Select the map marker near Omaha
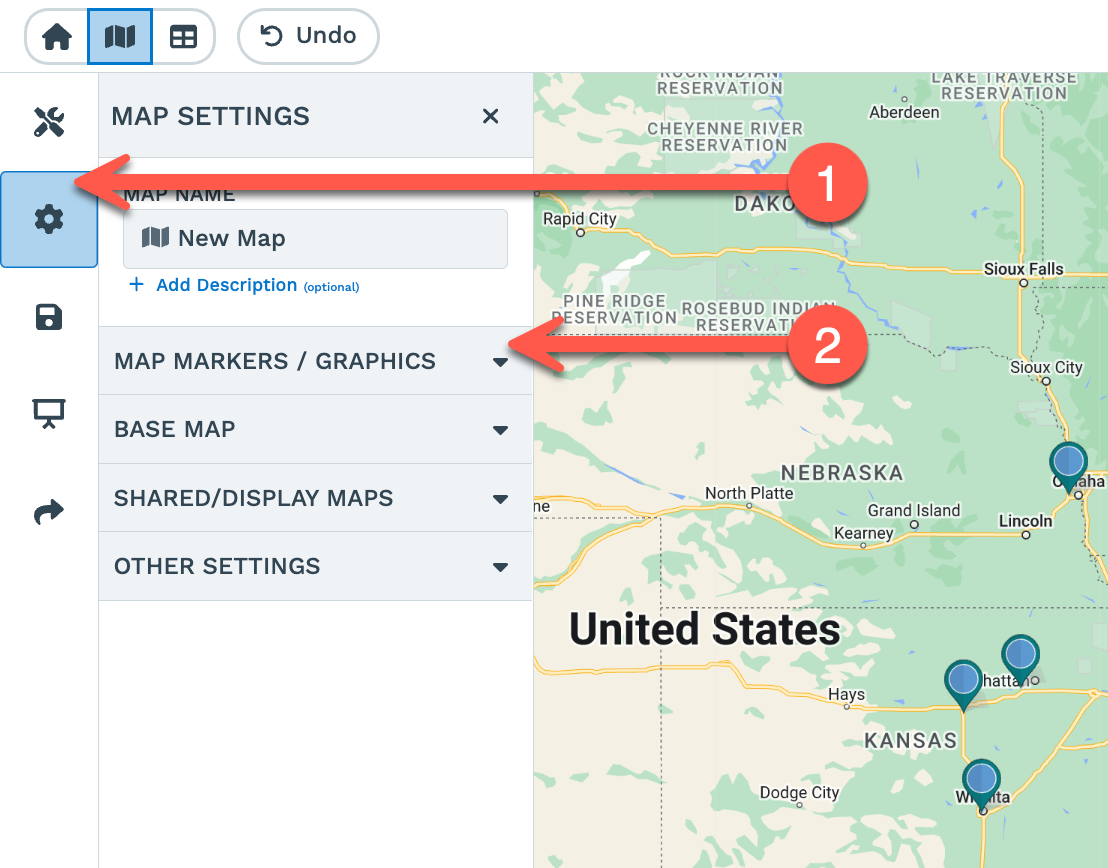This screenshot has width=1108, height=868. [x=1068, y=465]
